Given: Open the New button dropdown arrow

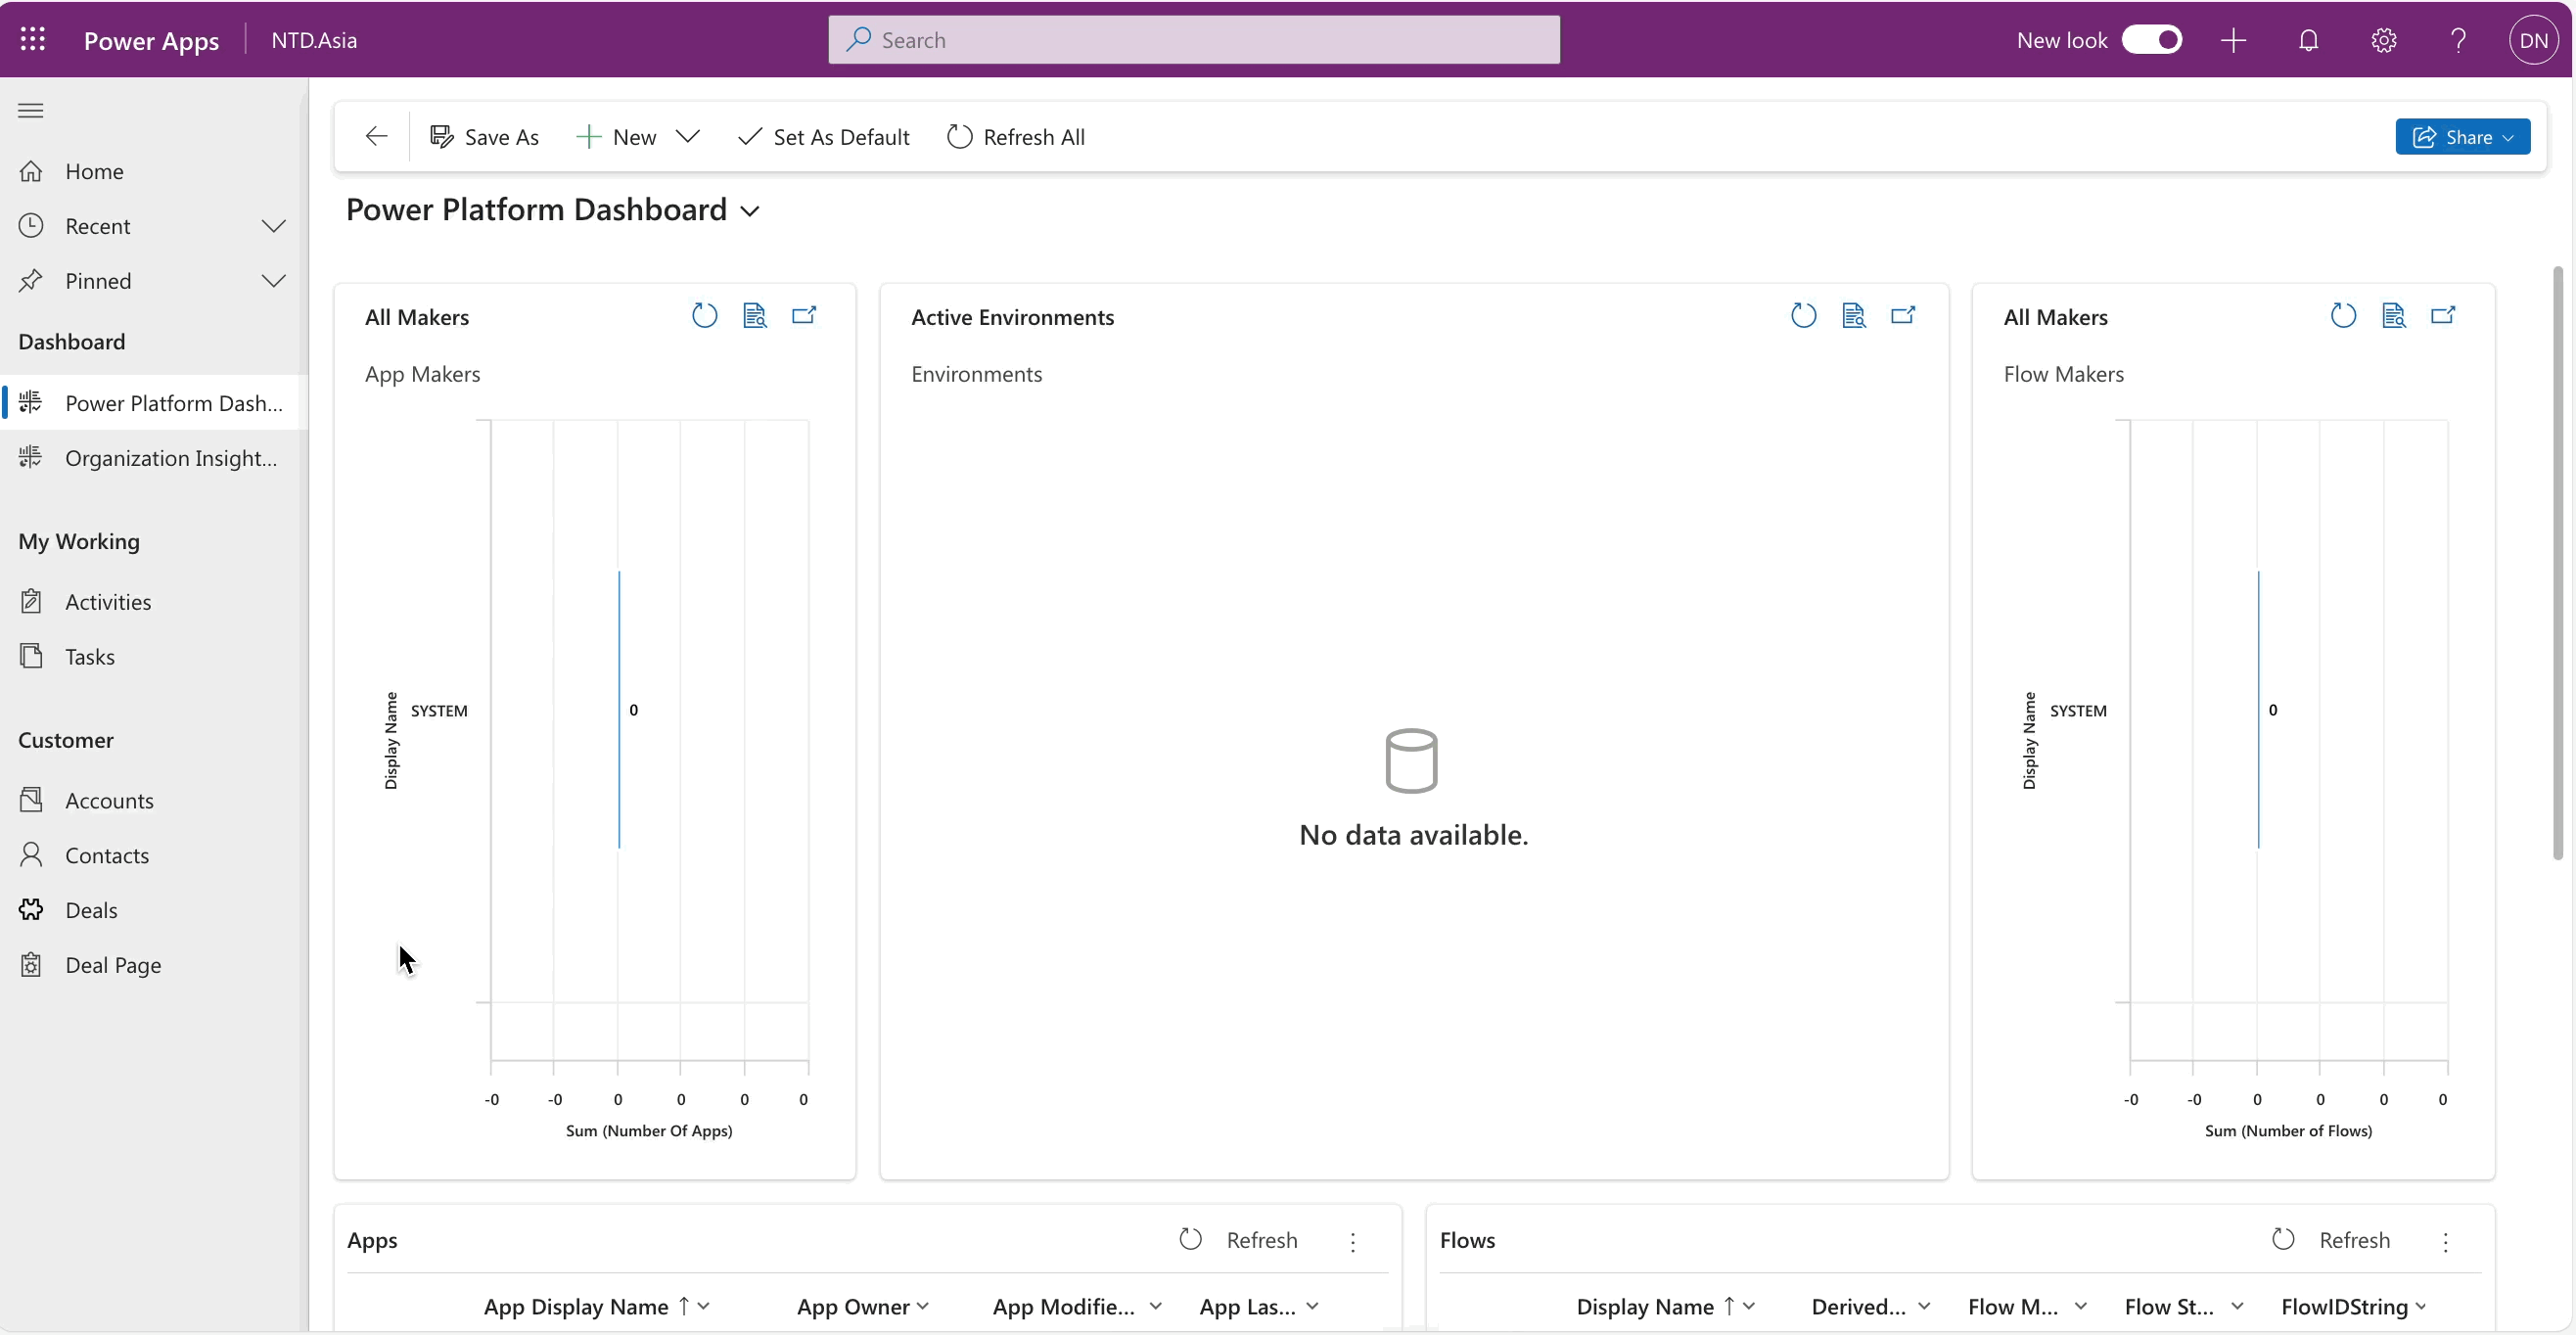Looking at the screenshot, I should [x=688, y=137].
